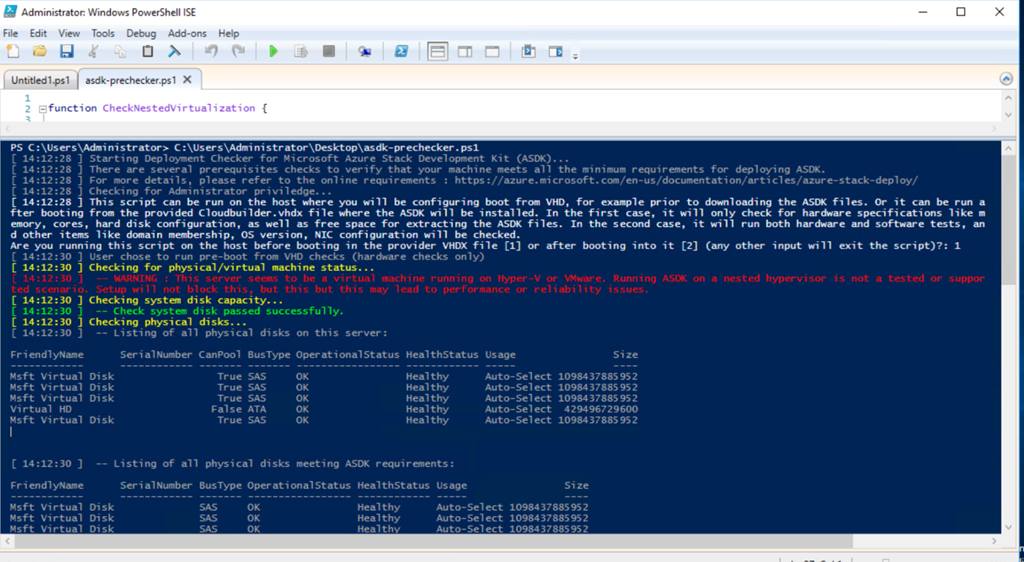Save the script with the floppy disk icon

[x=67, y=52]
